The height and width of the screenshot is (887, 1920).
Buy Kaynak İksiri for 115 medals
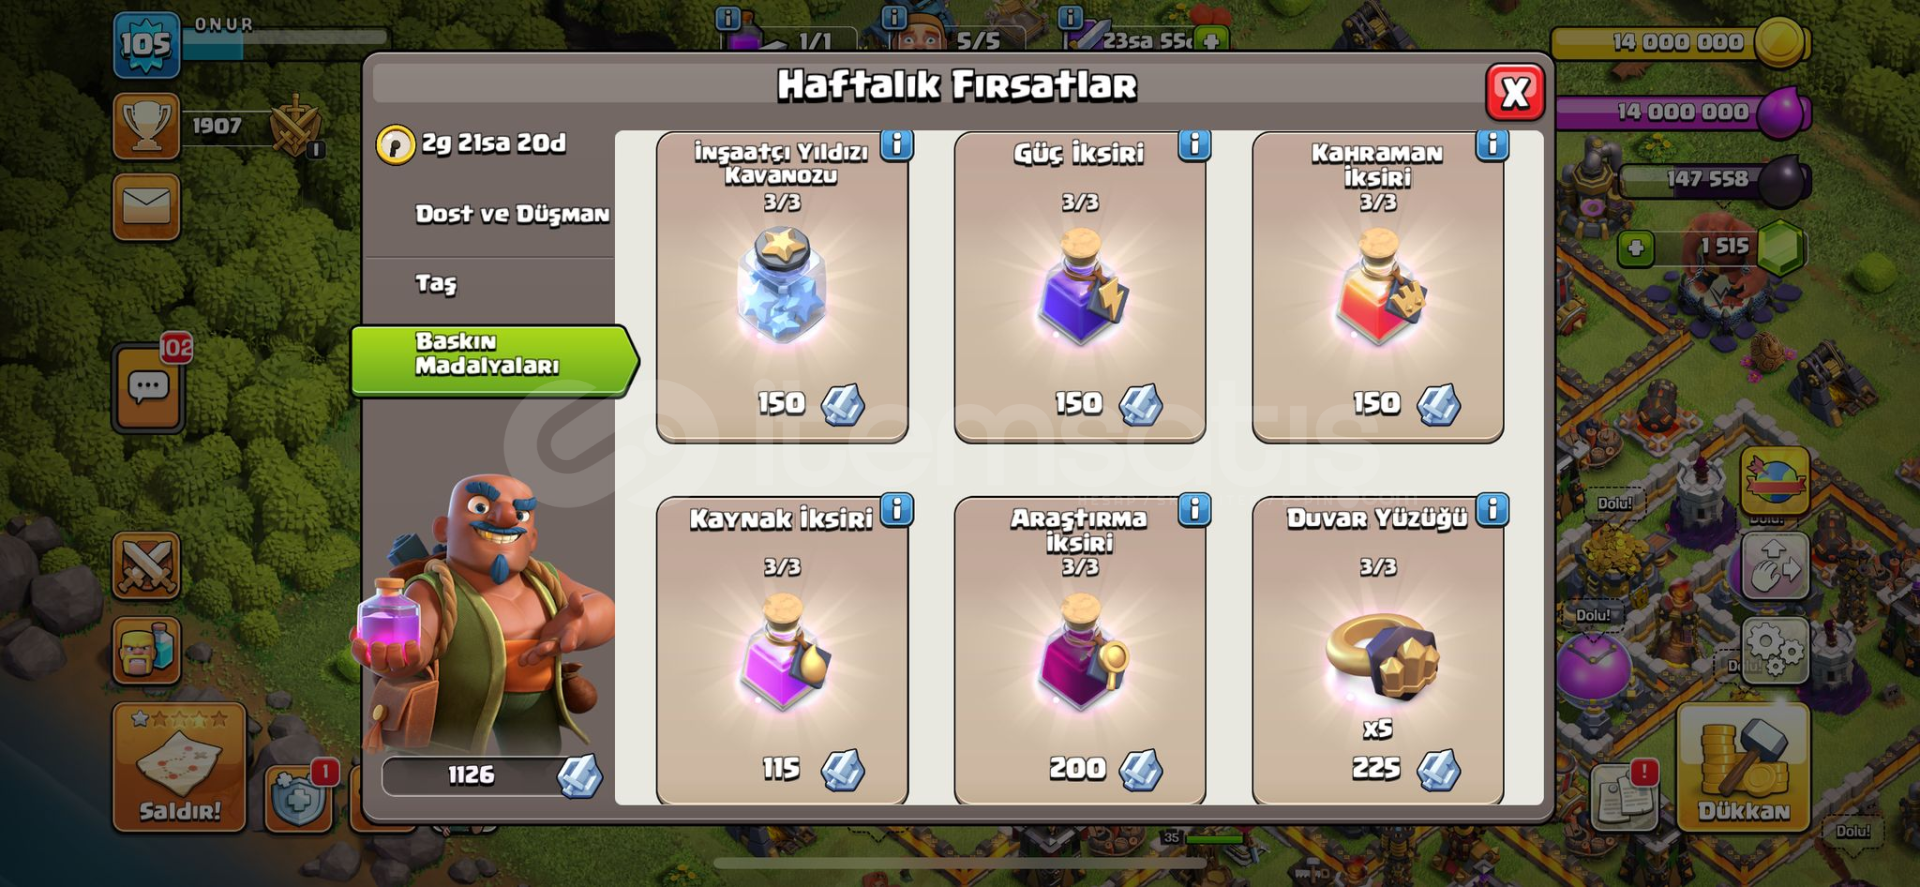(x=782, y=650)
